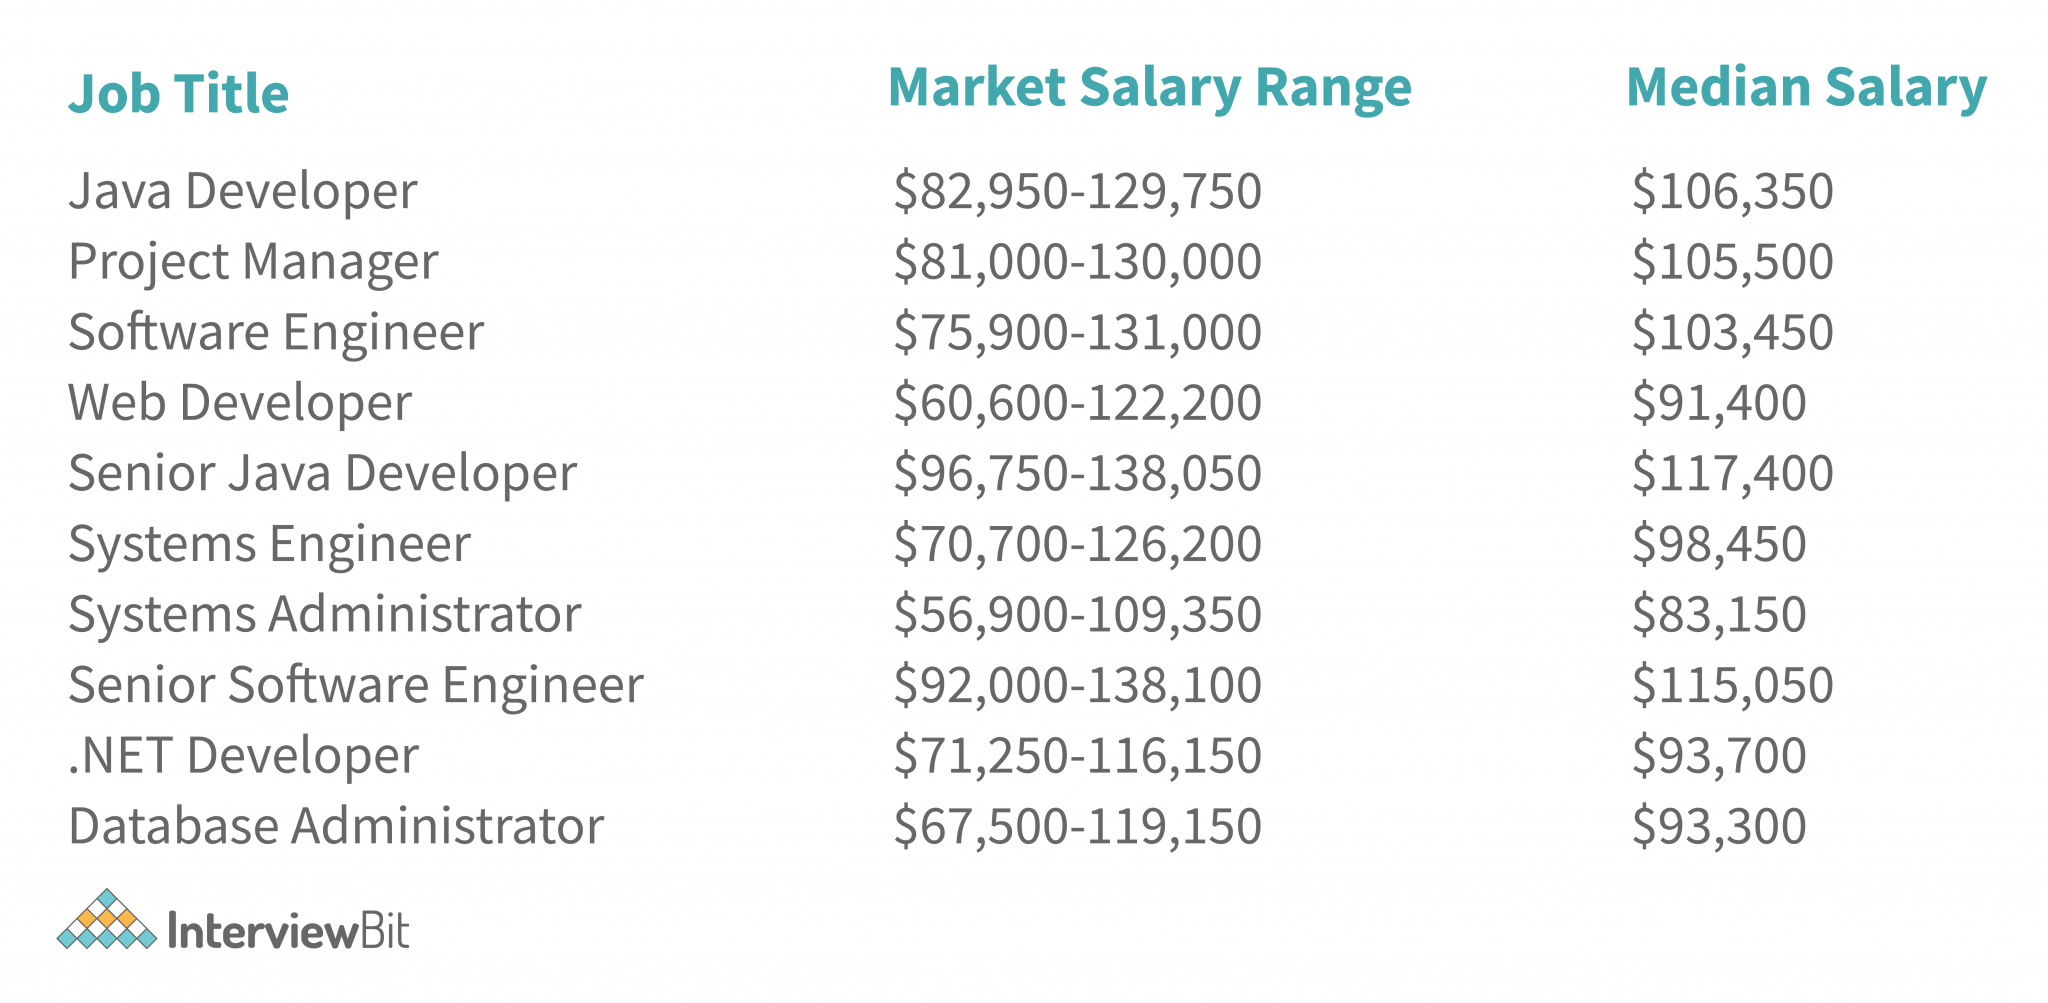Click the InterviewBit diamond logo icon
The height and width of the screenshot is (1003, 2048).
(107, 920)
